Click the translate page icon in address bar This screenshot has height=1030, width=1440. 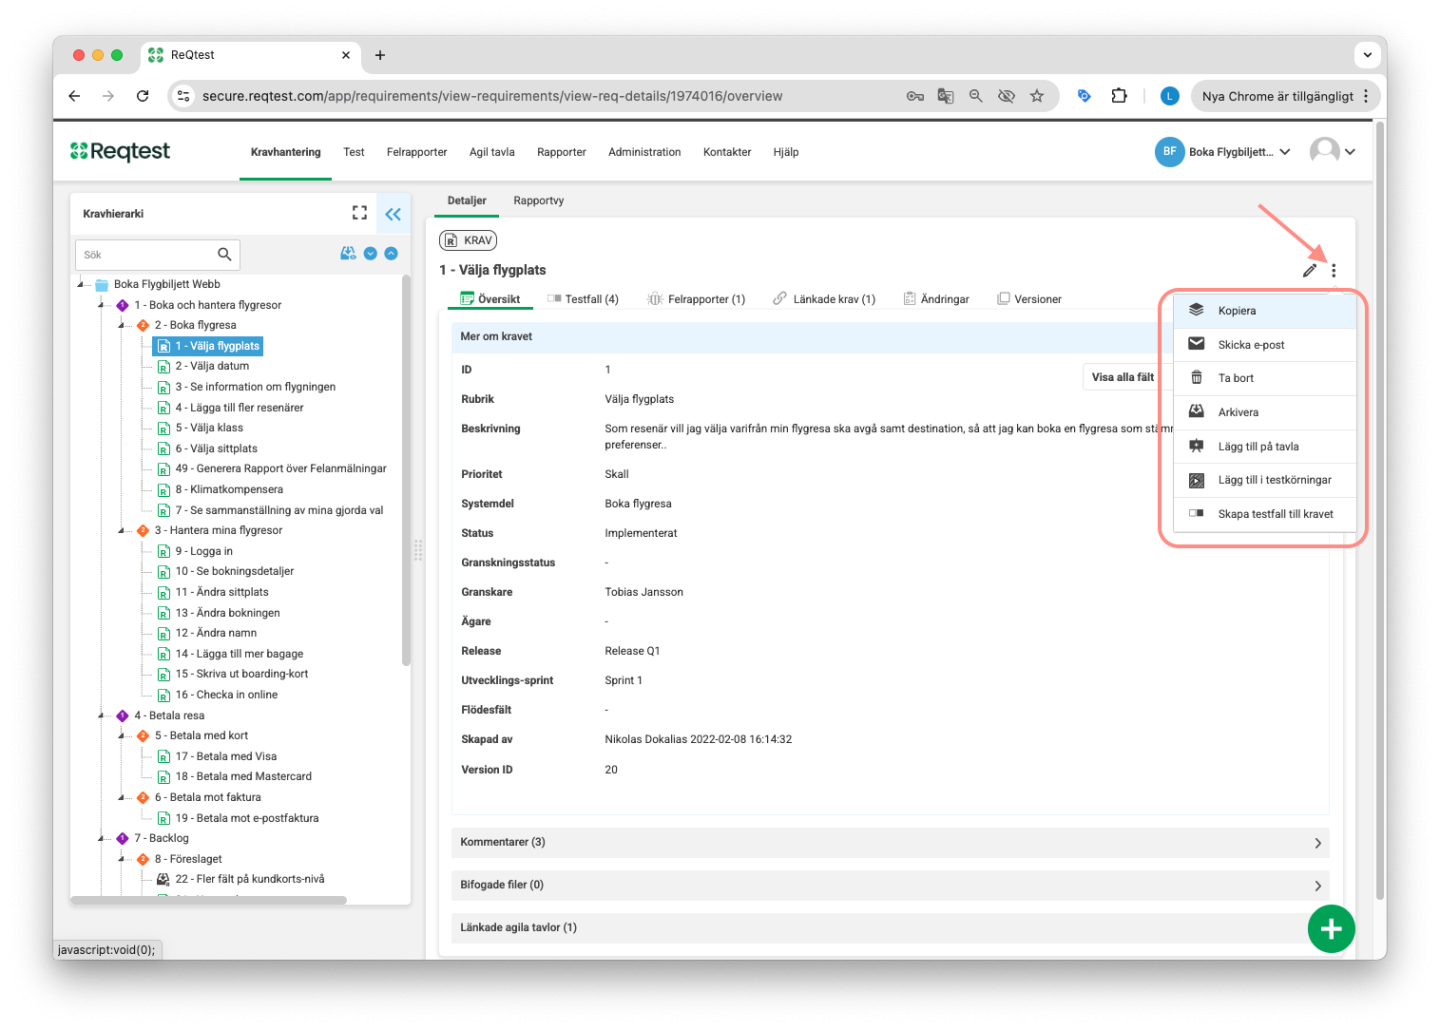[945, 96]
